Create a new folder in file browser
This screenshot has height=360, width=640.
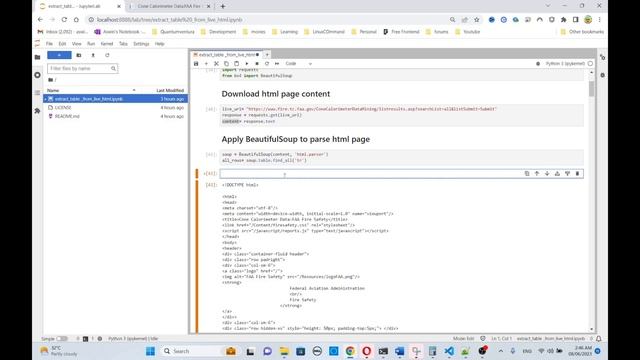click(79, 55)
